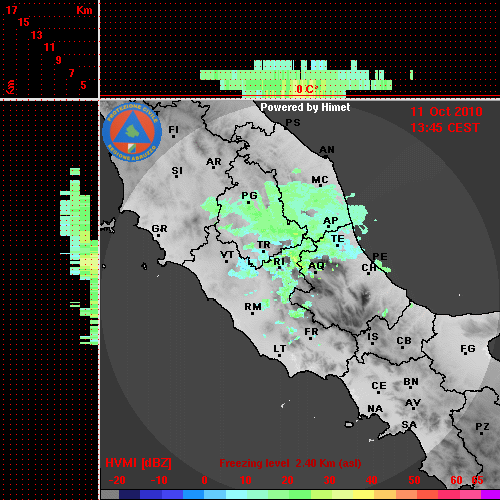This screenshot has width=500, height=500.
Task: Select the RM city label
Action: pyautogui.click(x=253, y=306)
